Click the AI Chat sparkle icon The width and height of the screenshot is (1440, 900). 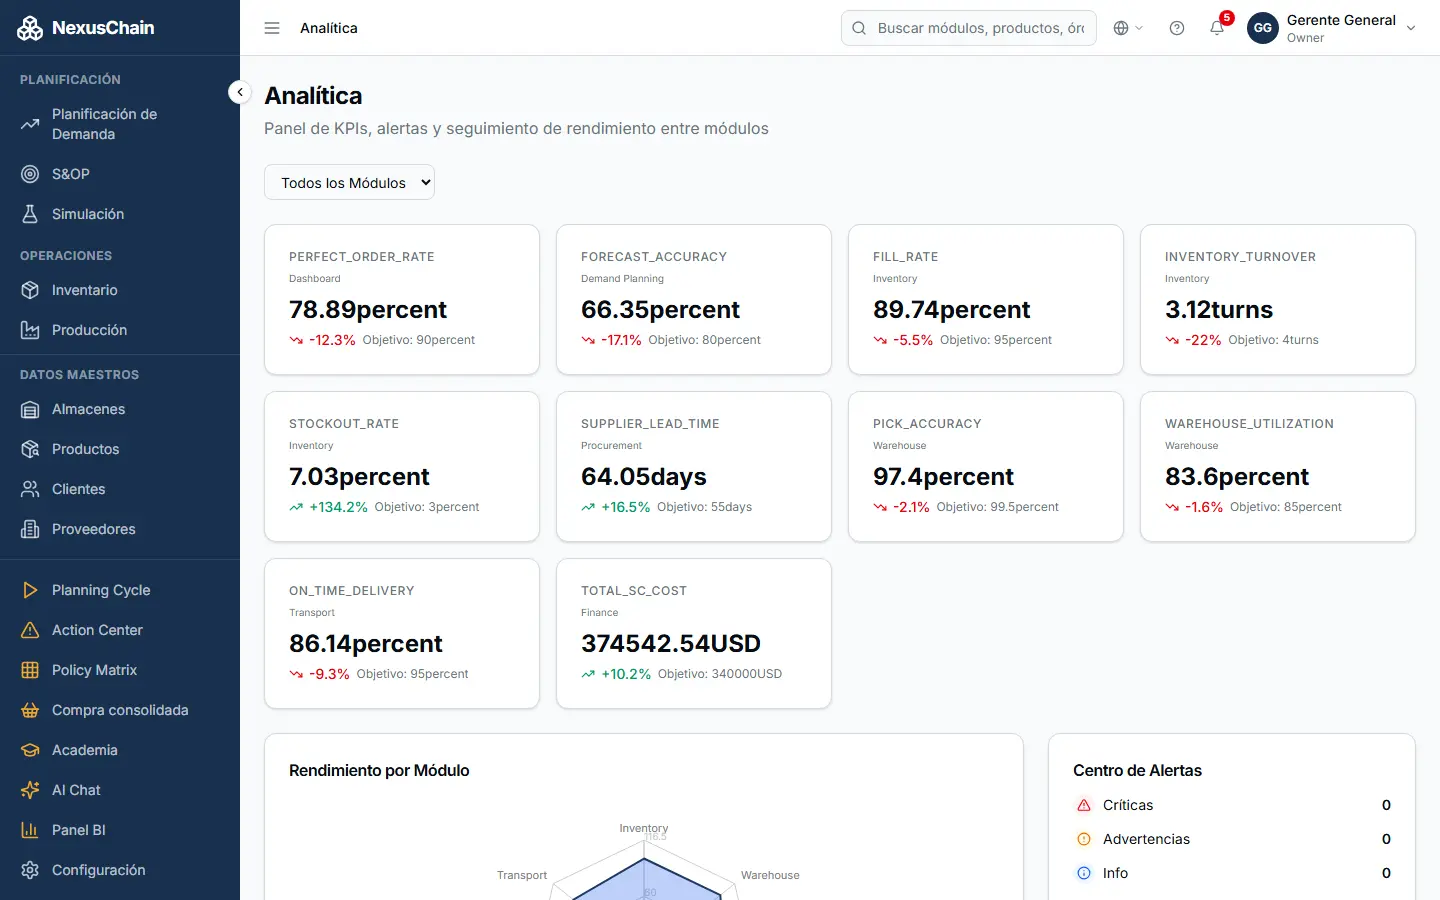[30, 790]
